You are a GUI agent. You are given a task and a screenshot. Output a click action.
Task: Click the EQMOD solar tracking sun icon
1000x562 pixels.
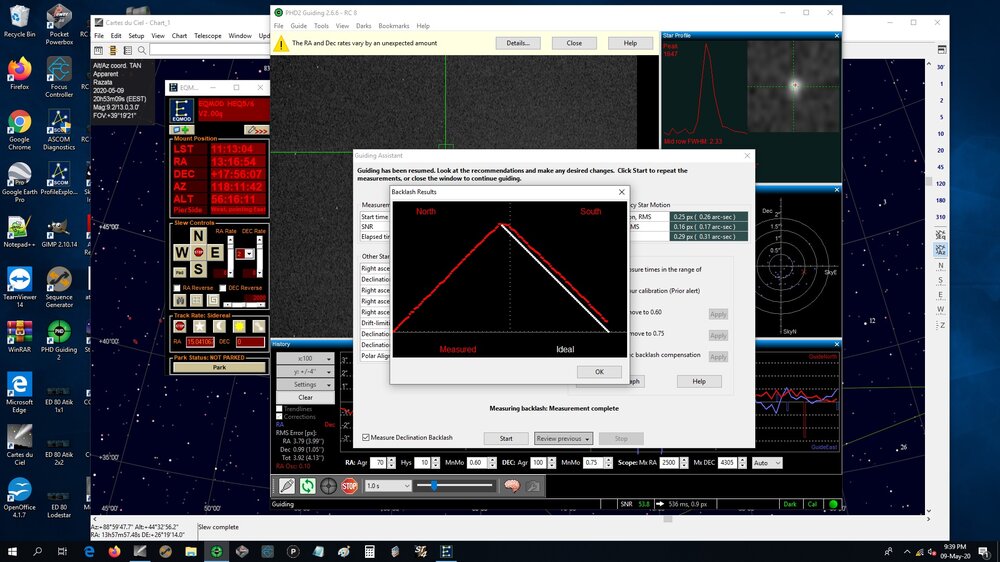pyautogui.click(x=238, y=326)
